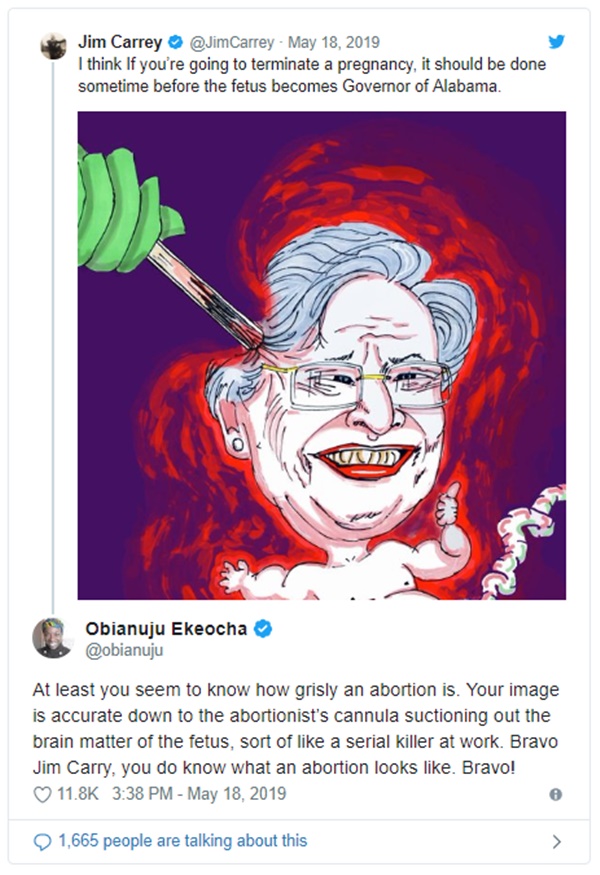Click the Twitter bird logo
Screen dimensions: 600x875
[555, 42]
